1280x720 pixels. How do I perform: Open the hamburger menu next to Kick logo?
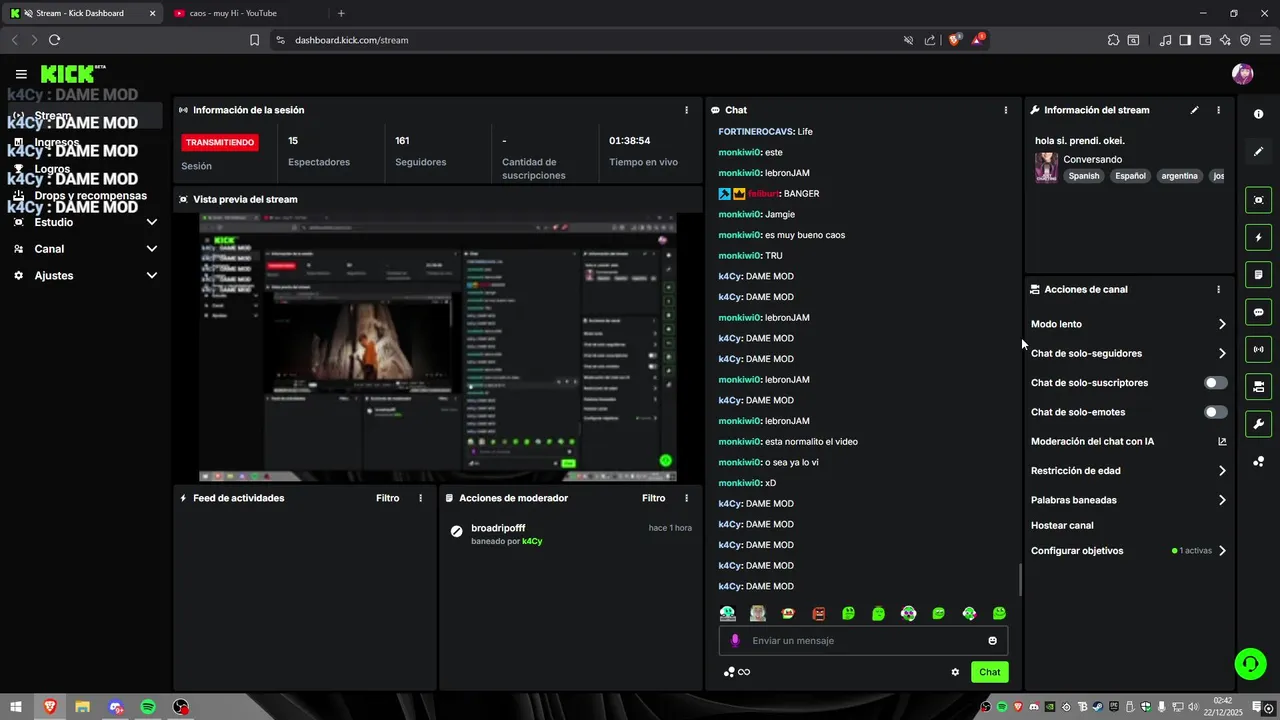click(21, 74)
